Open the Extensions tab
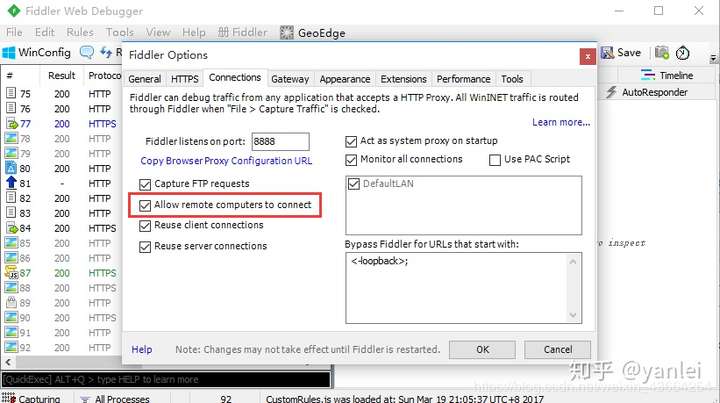This screenshot has width=720, height=403. pos(404,79)
